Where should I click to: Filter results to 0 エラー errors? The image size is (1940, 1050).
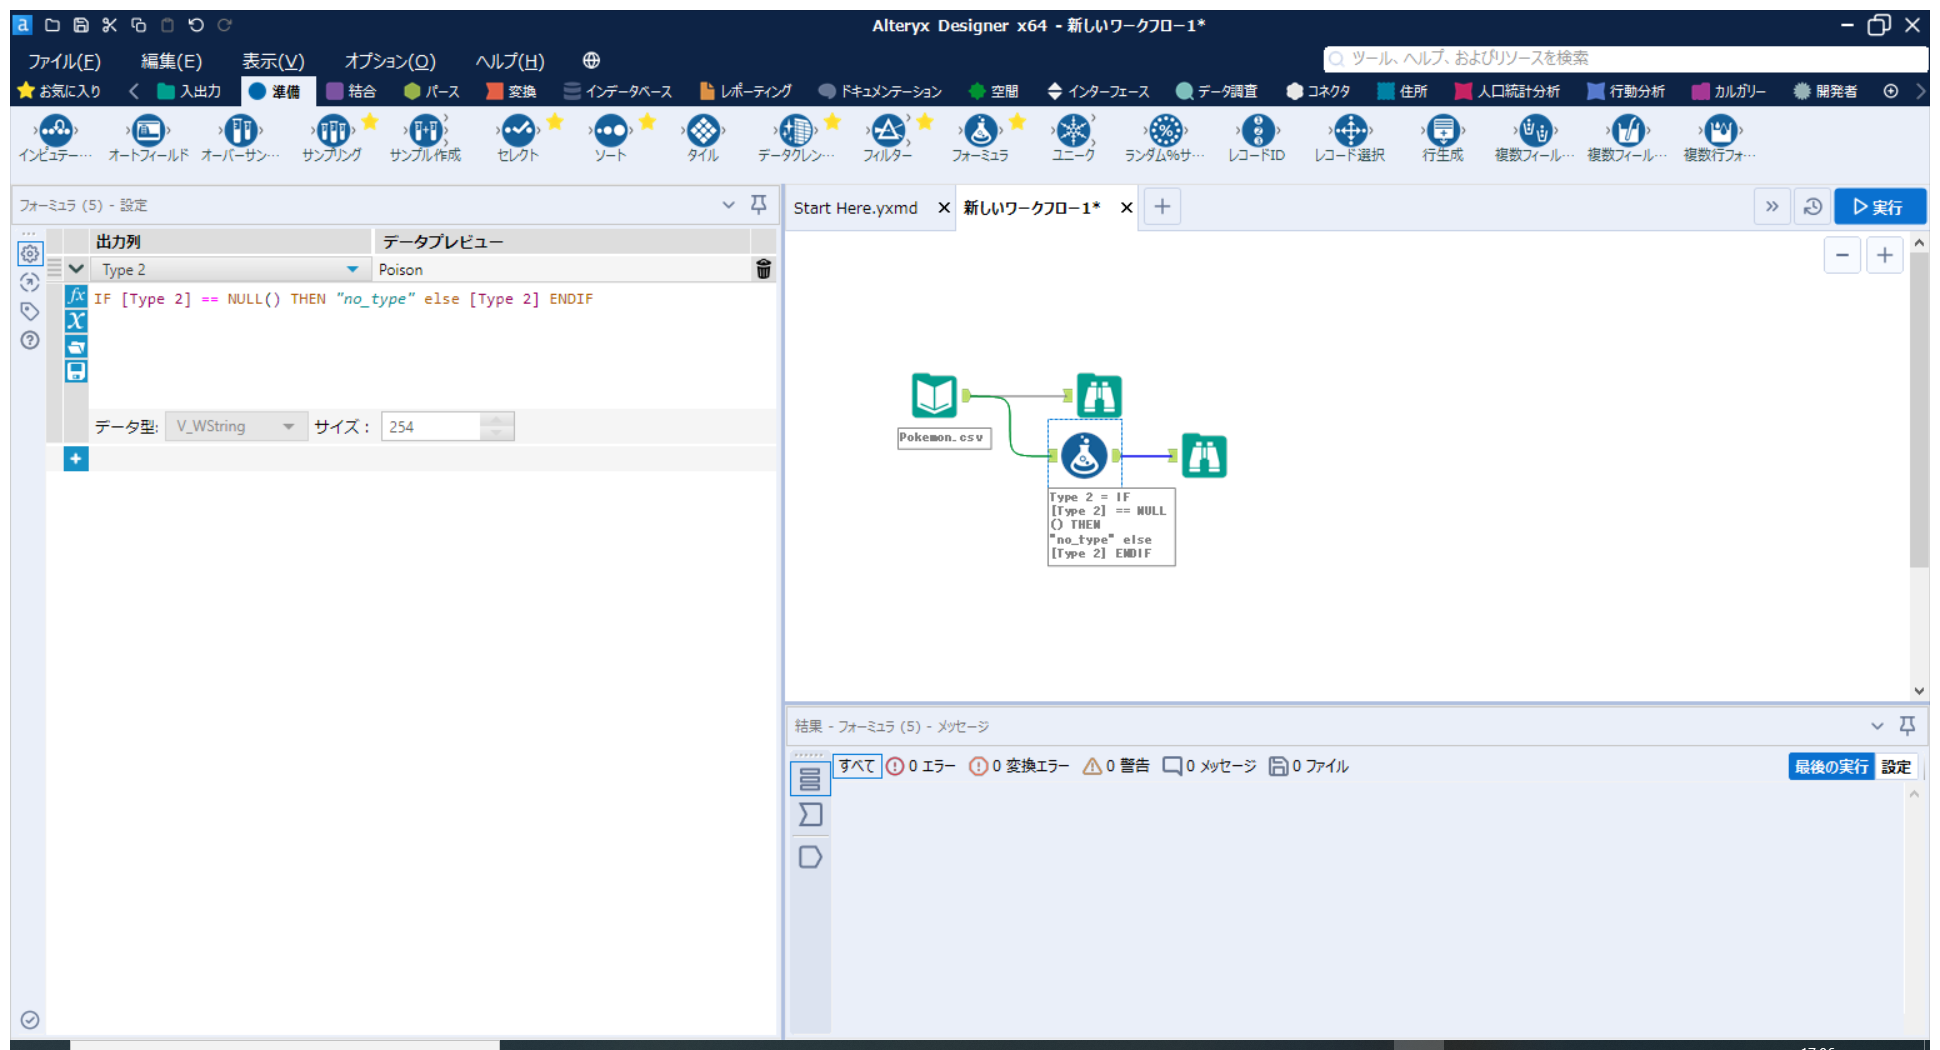921,766
